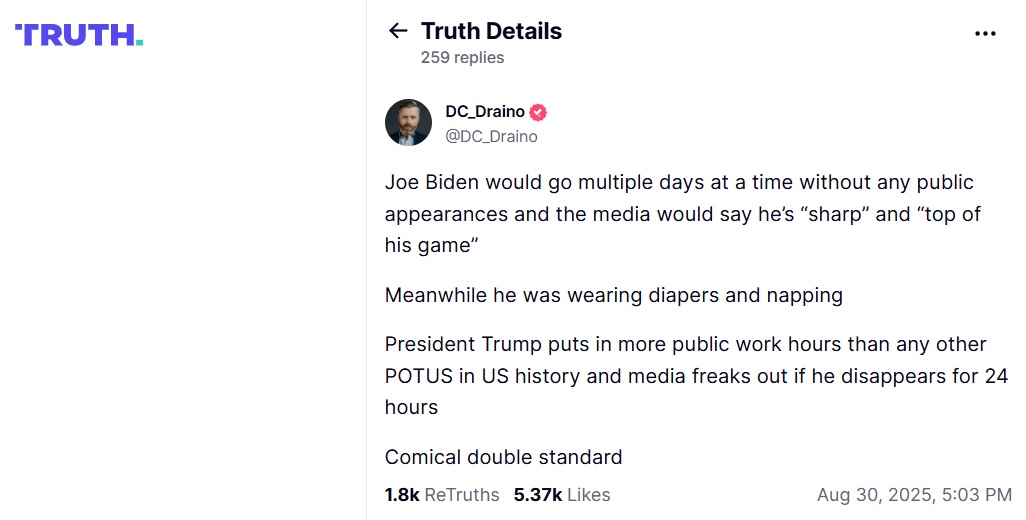Click the DC_Draino display name
Screen dimensions: 1026x520
(484, 112)
